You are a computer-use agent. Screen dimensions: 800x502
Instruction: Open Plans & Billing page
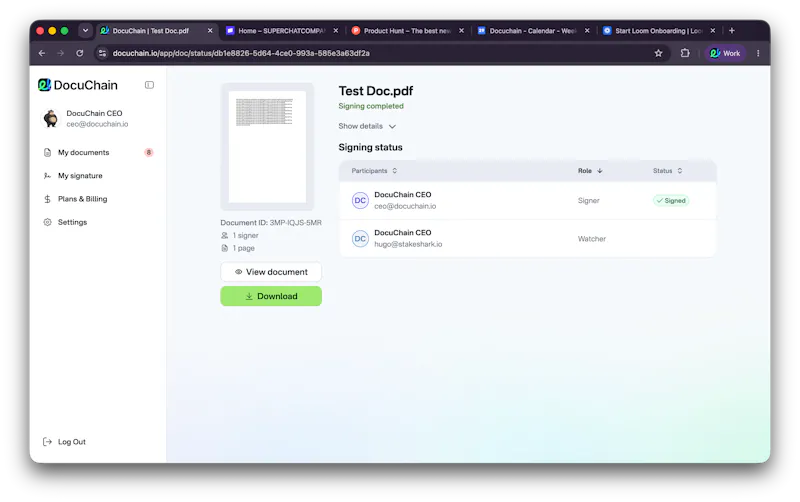82,199
